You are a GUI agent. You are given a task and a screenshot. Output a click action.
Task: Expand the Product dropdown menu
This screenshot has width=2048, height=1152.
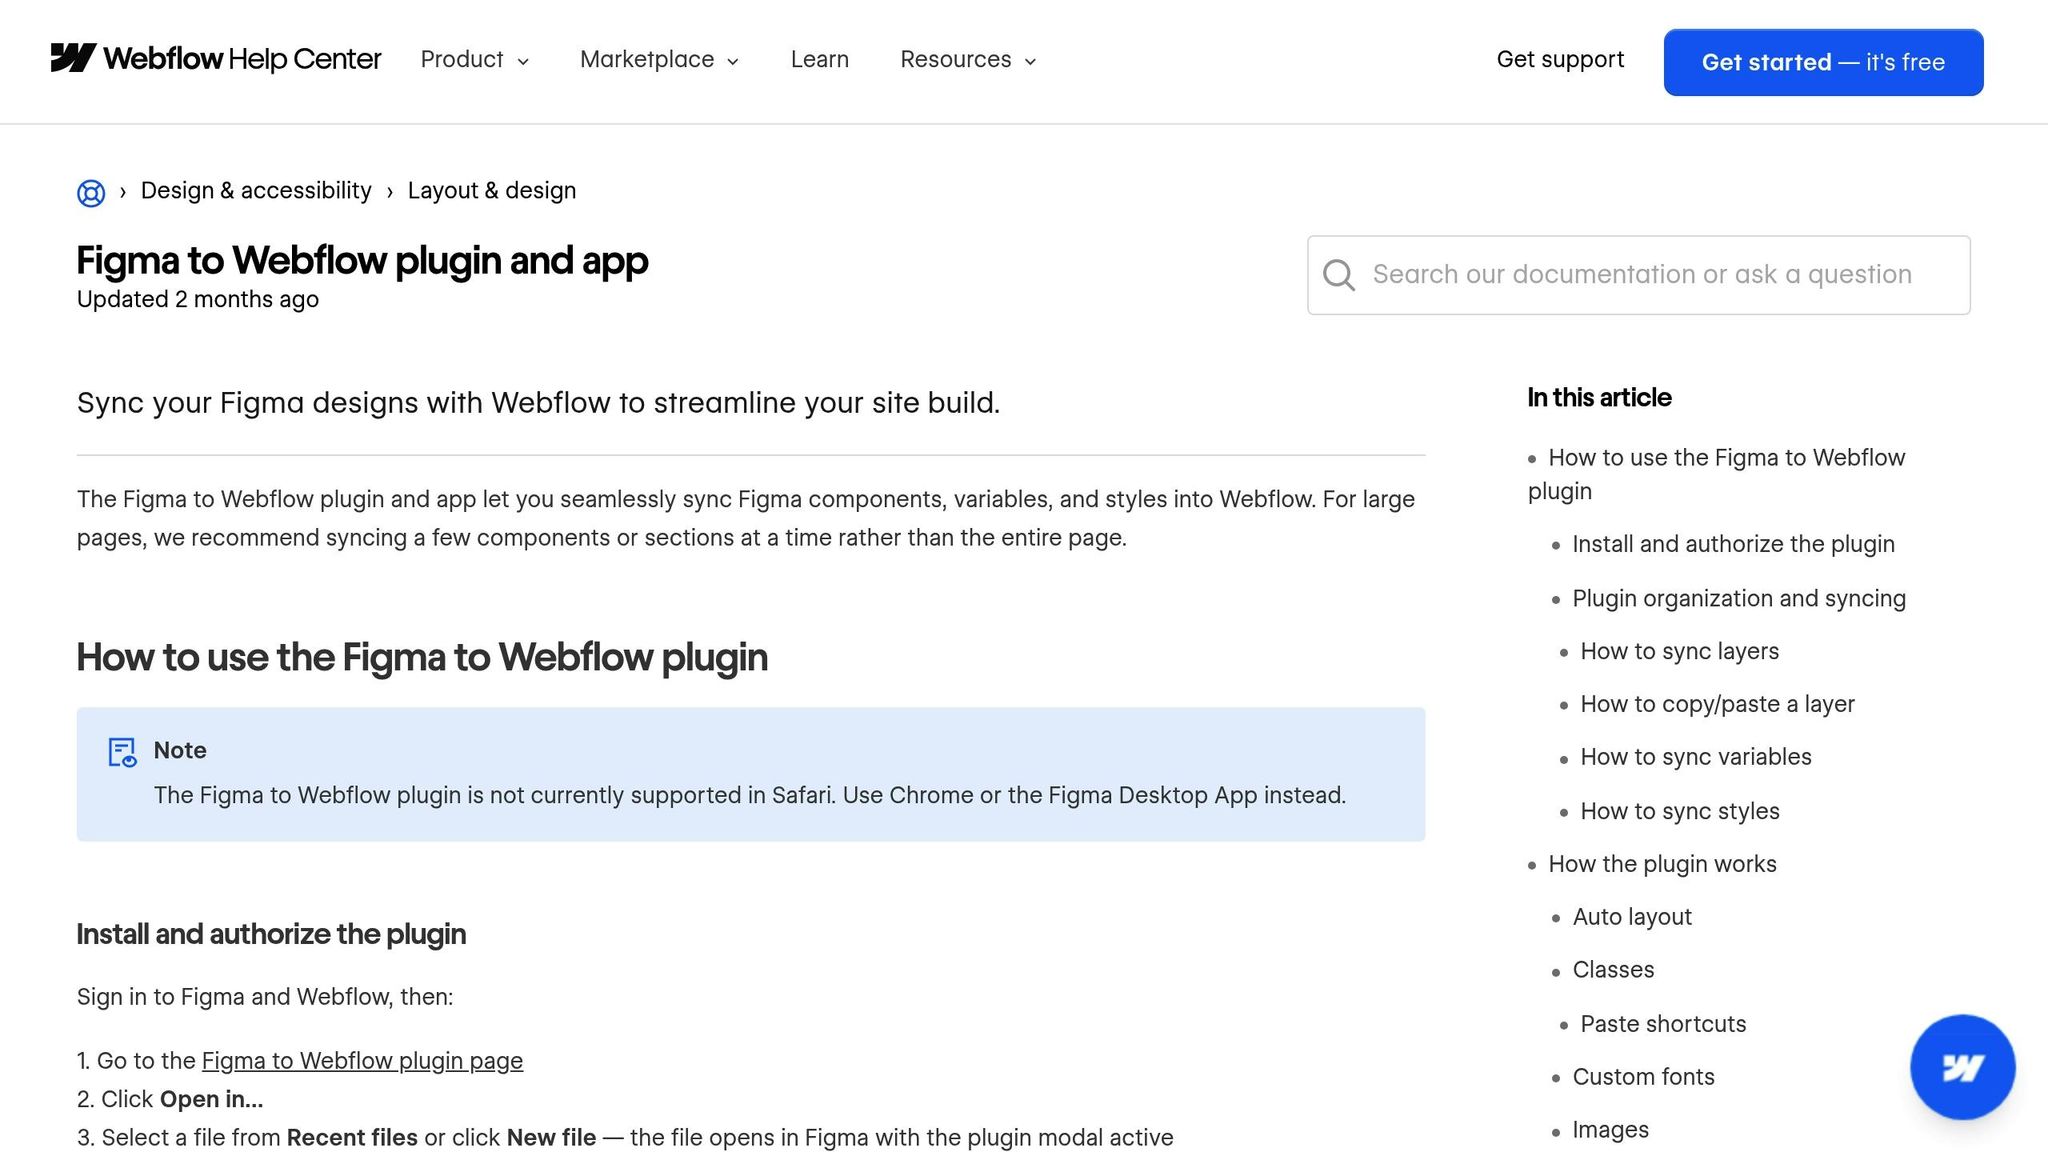click(473, 60)
